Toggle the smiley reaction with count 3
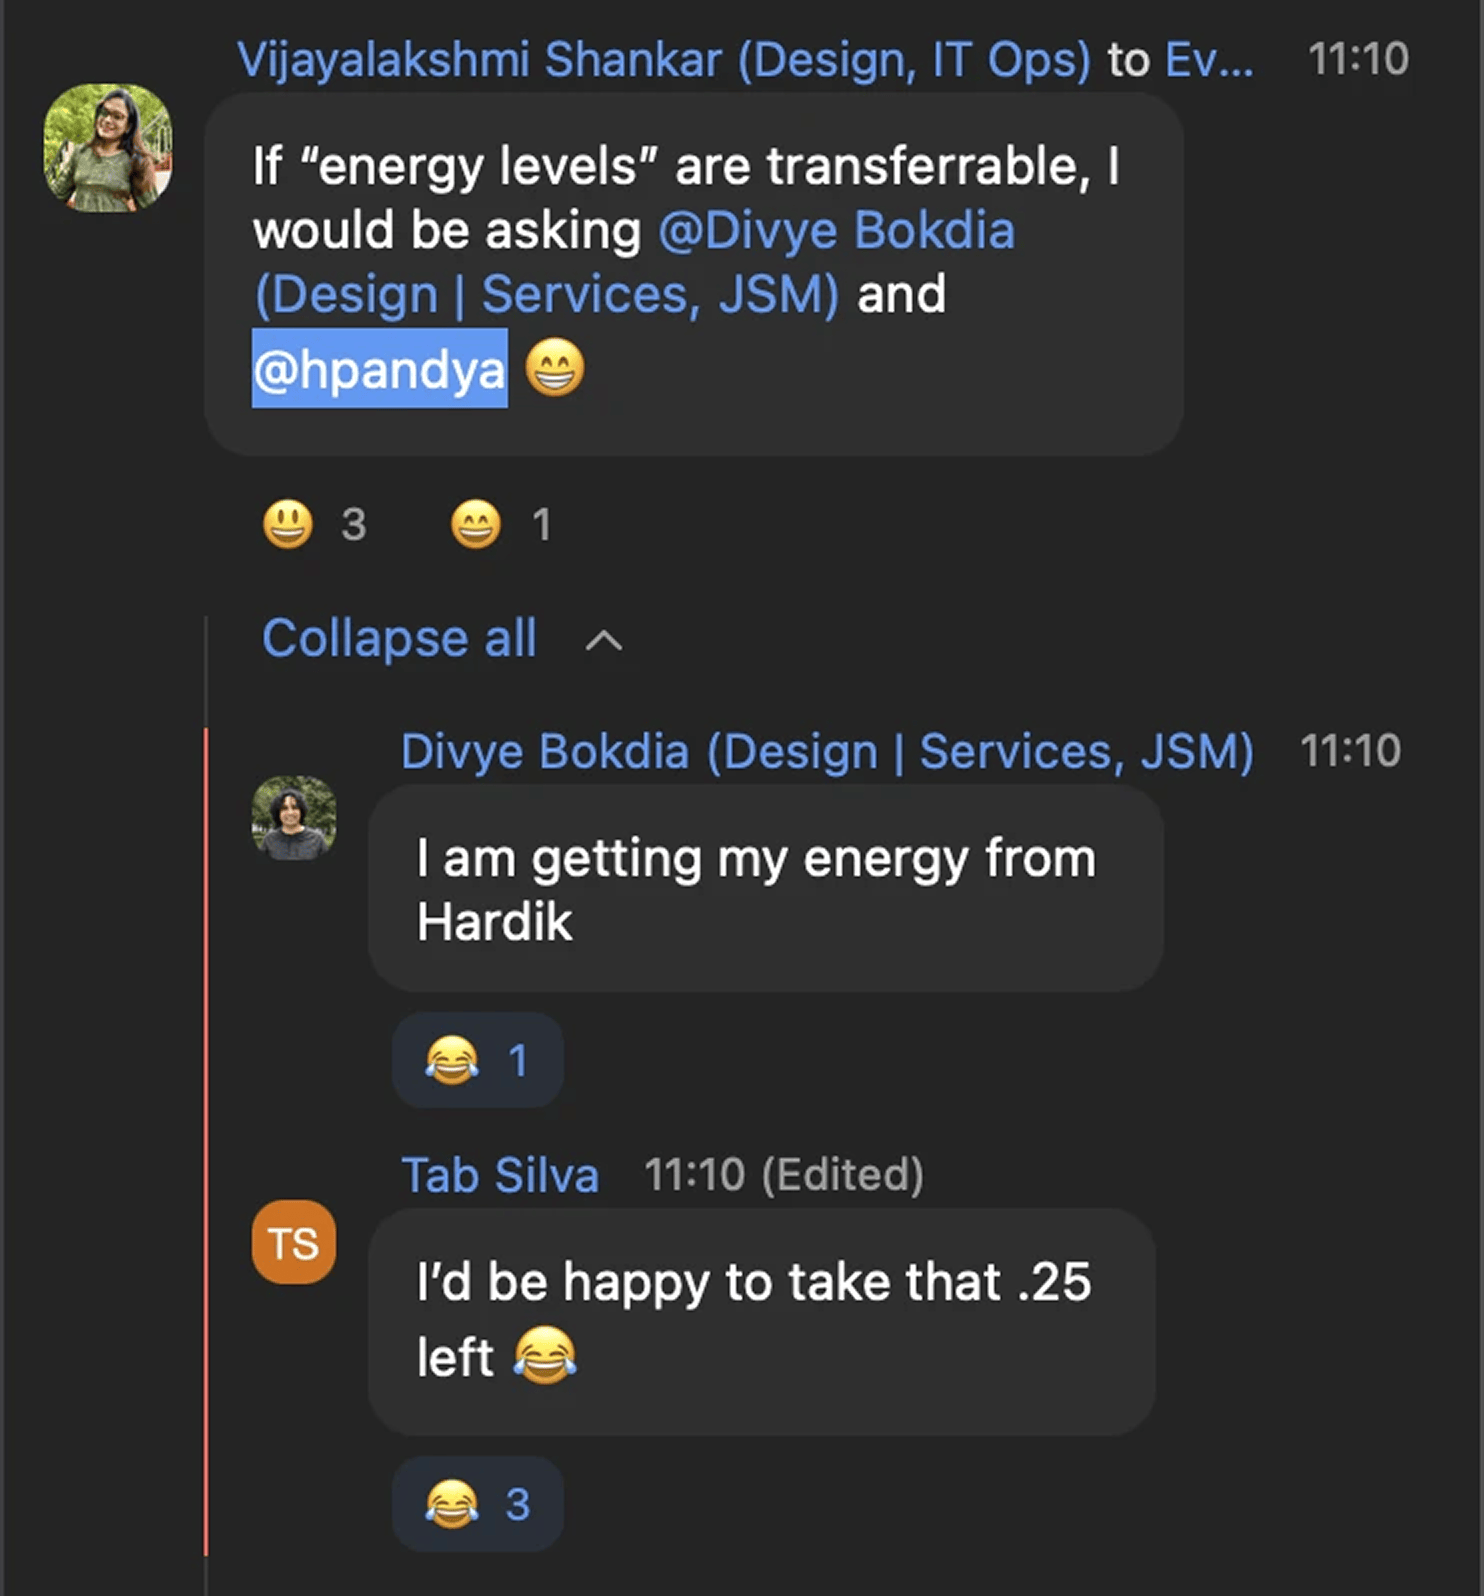 coord(313,524)
